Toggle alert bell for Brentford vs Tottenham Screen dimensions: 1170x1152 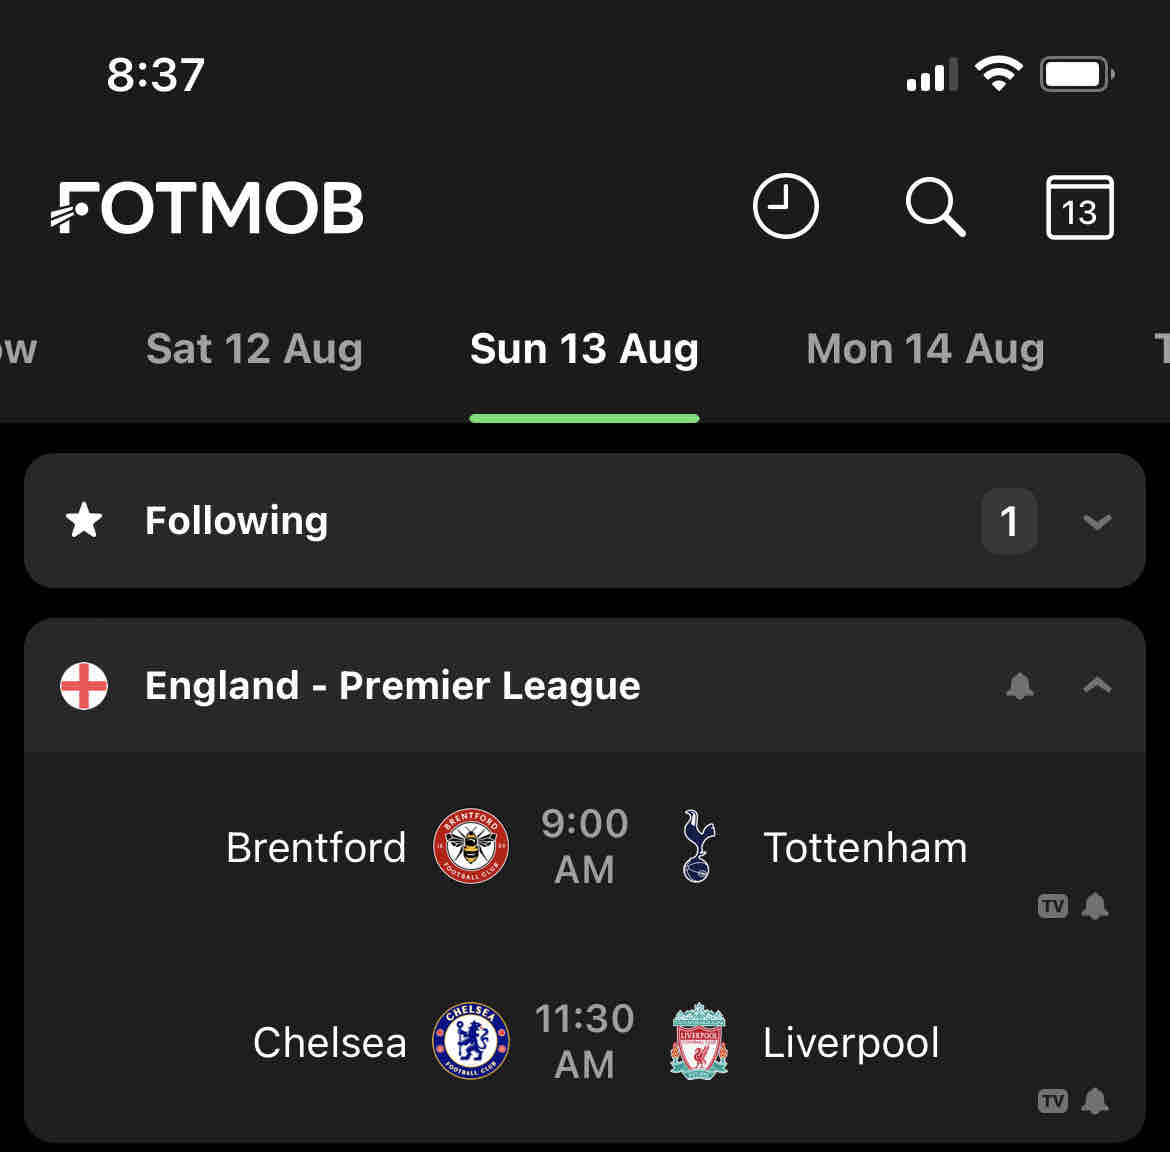pos(1095,906)
